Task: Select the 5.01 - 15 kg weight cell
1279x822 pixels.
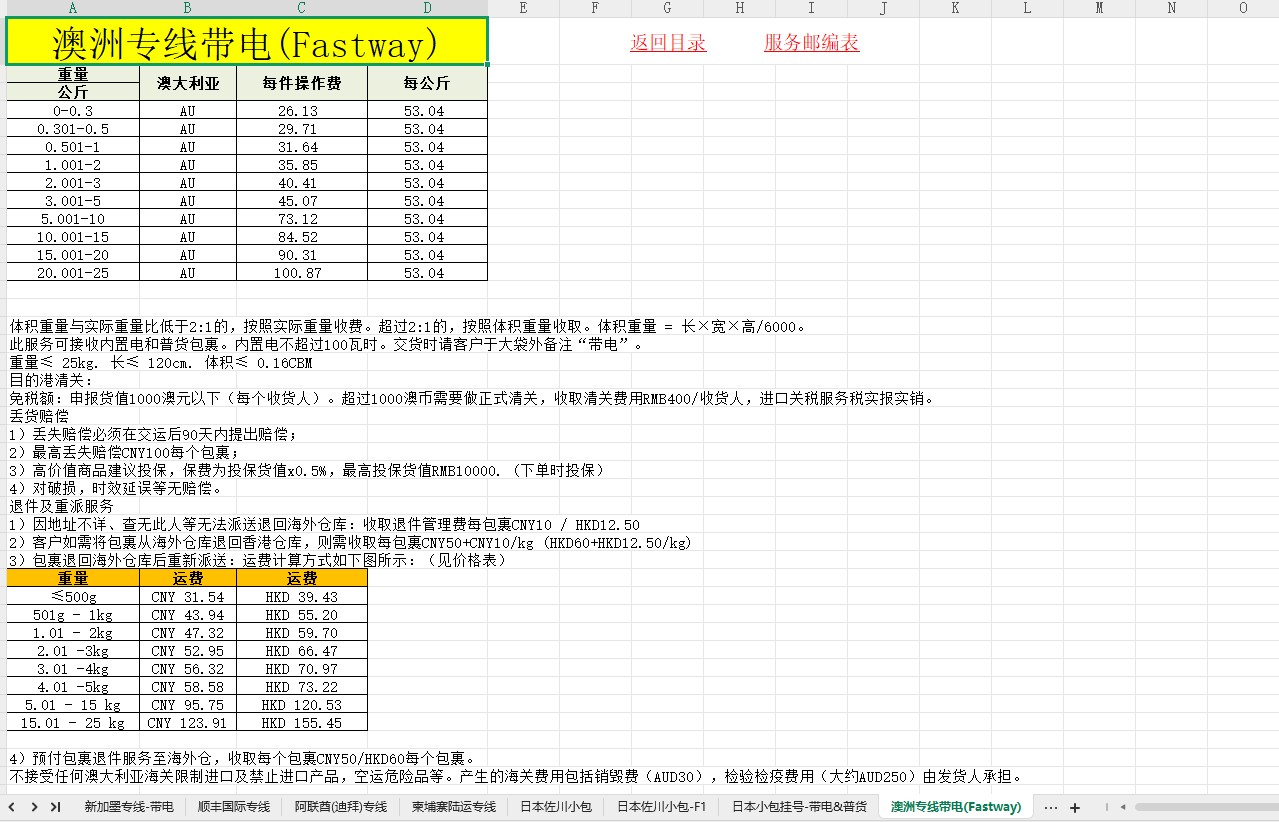Action: (73, 705)
